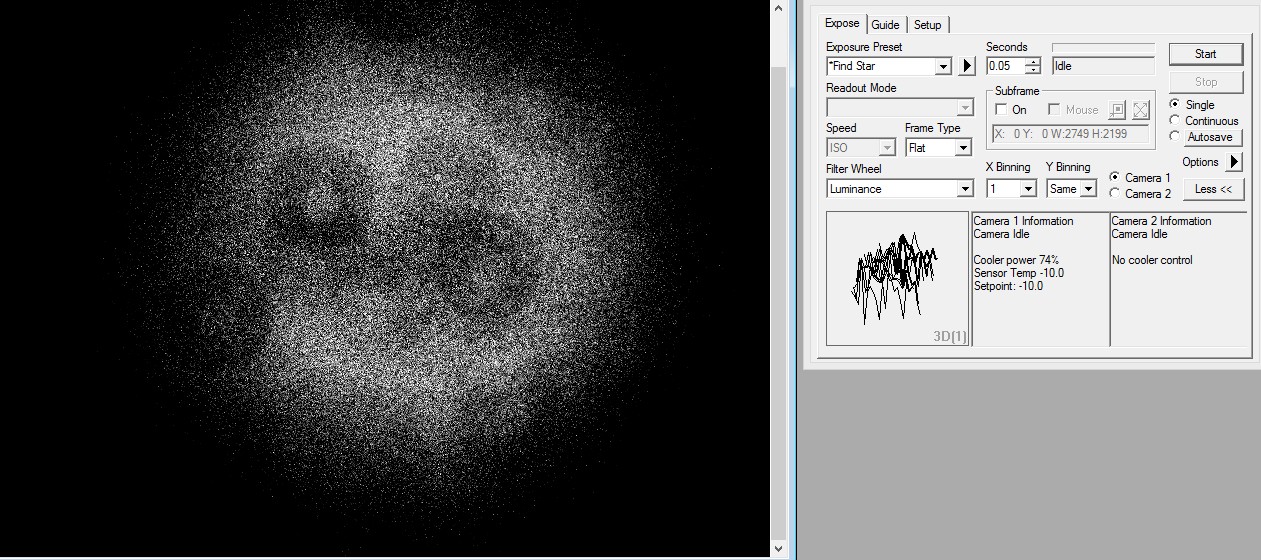Click the Less << button
Screen dimensions: 1261x560
(1213, 189)
